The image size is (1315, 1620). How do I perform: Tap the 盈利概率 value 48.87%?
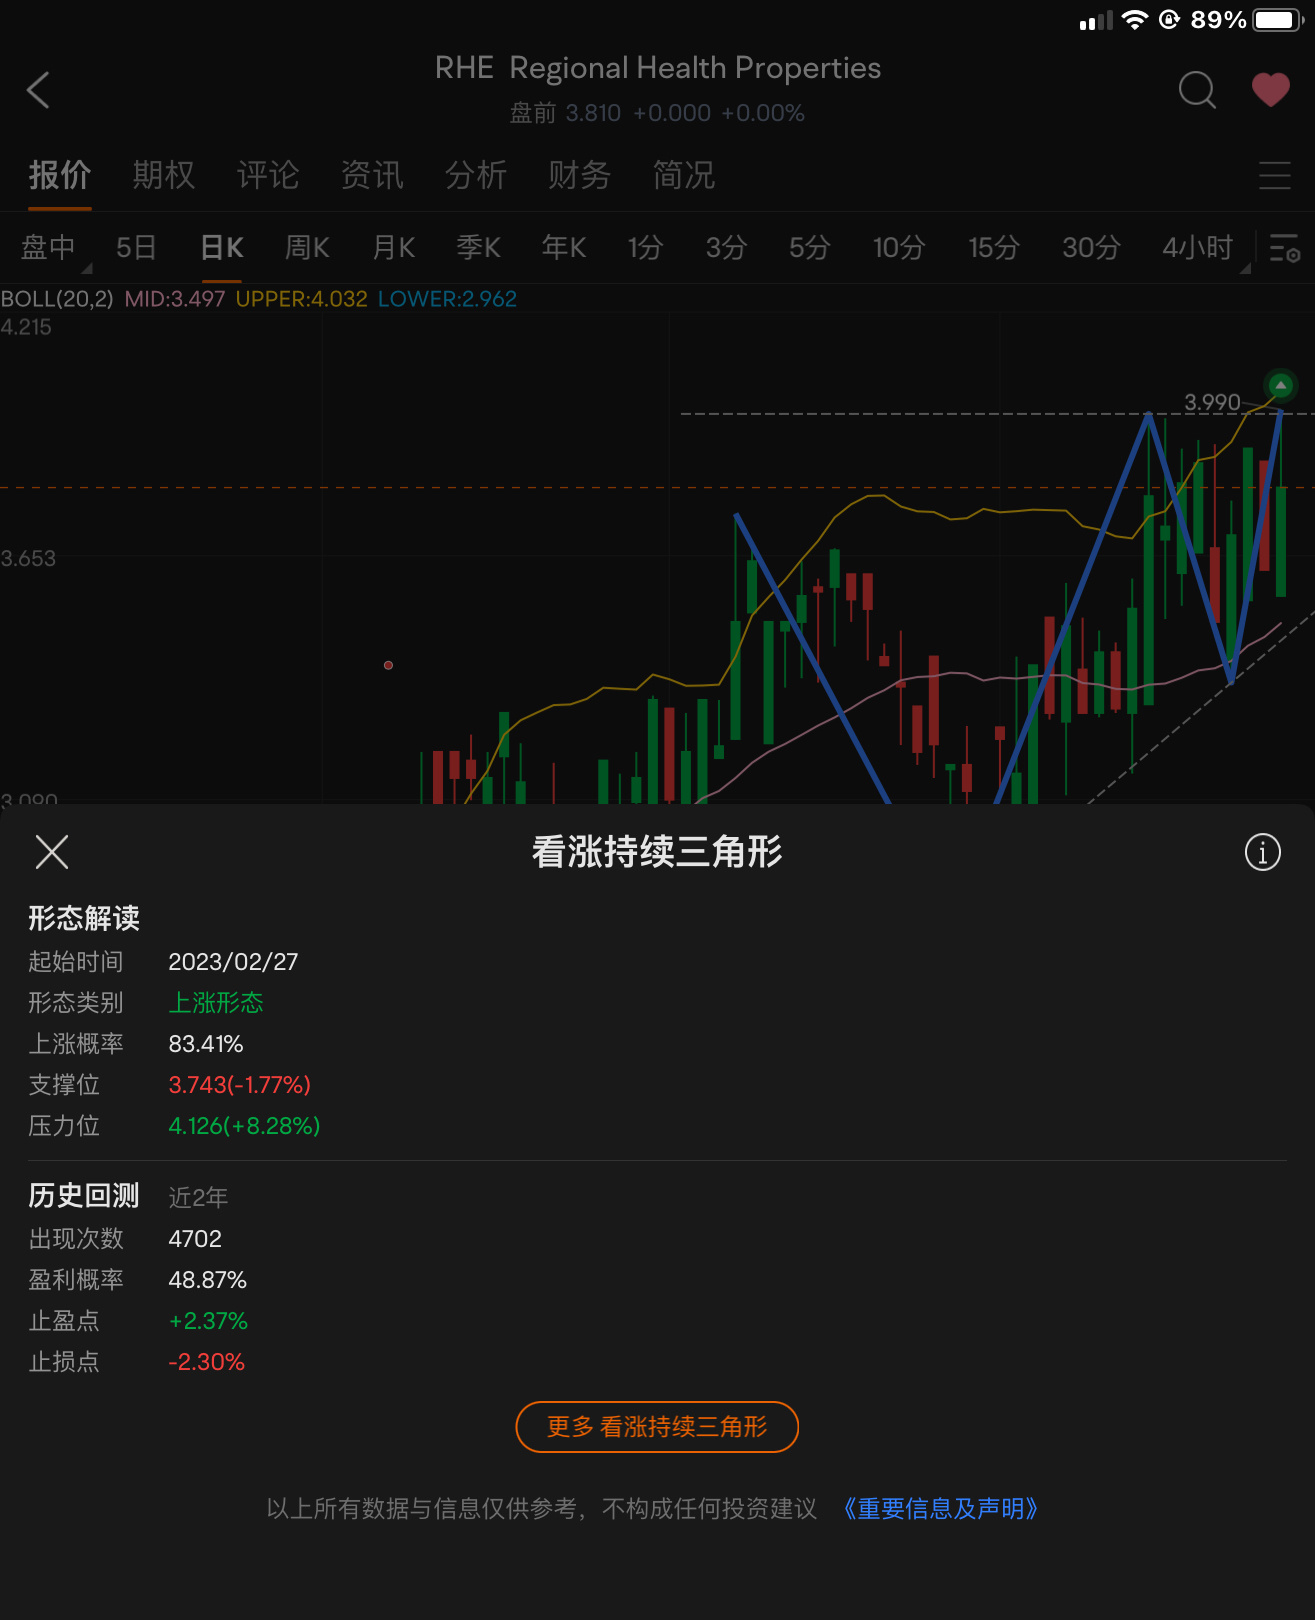[207, 1280]
